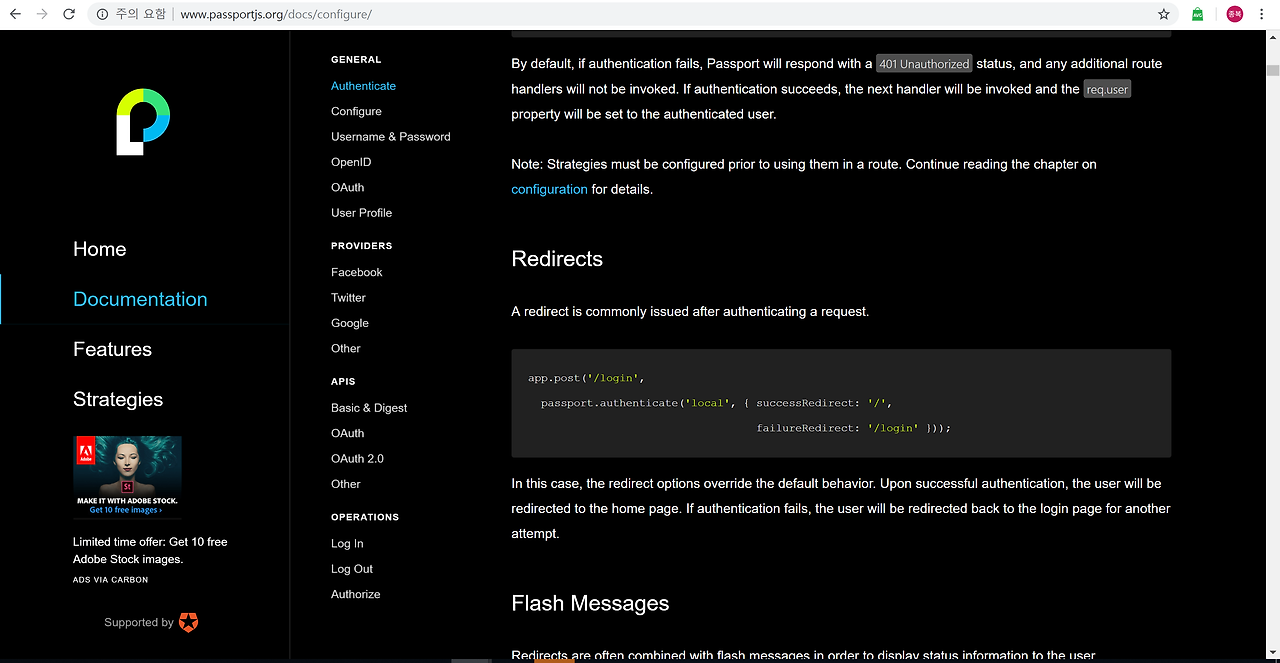Open the Chrome profile avatar

[1235, 14]
